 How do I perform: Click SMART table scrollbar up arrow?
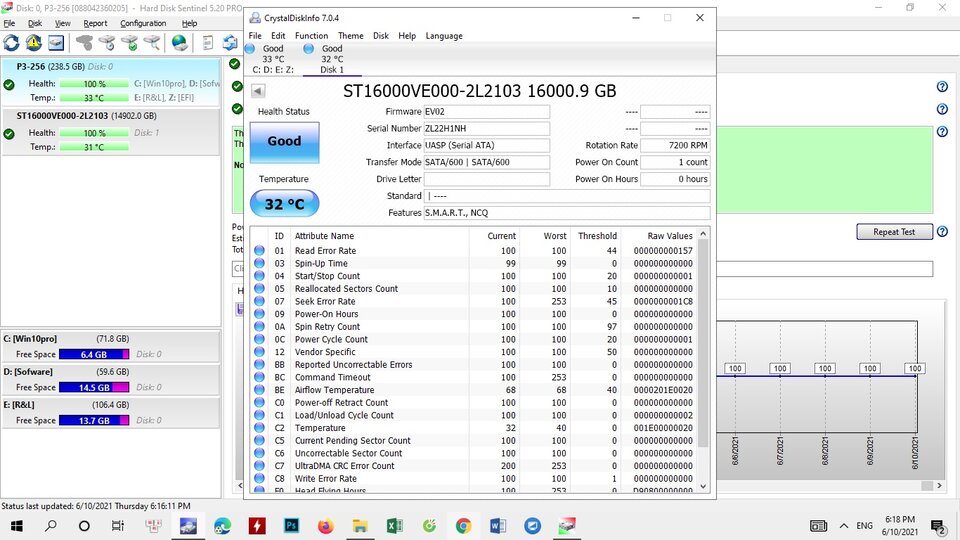point(703,234)
